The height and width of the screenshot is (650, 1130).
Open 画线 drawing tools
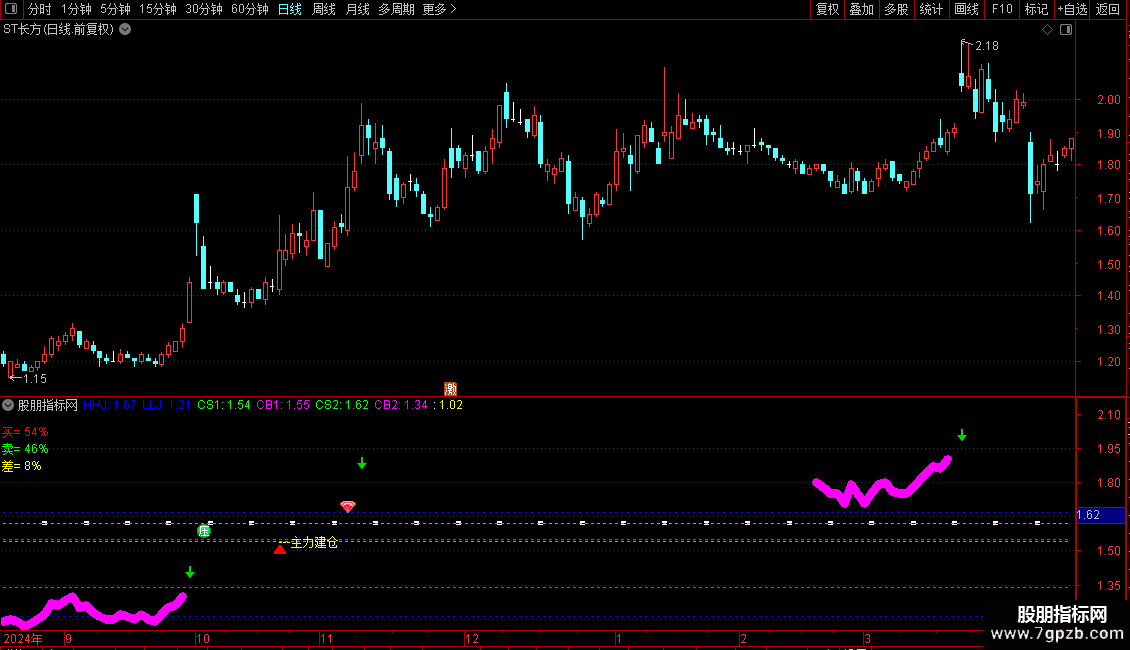(x=966, y=9)
